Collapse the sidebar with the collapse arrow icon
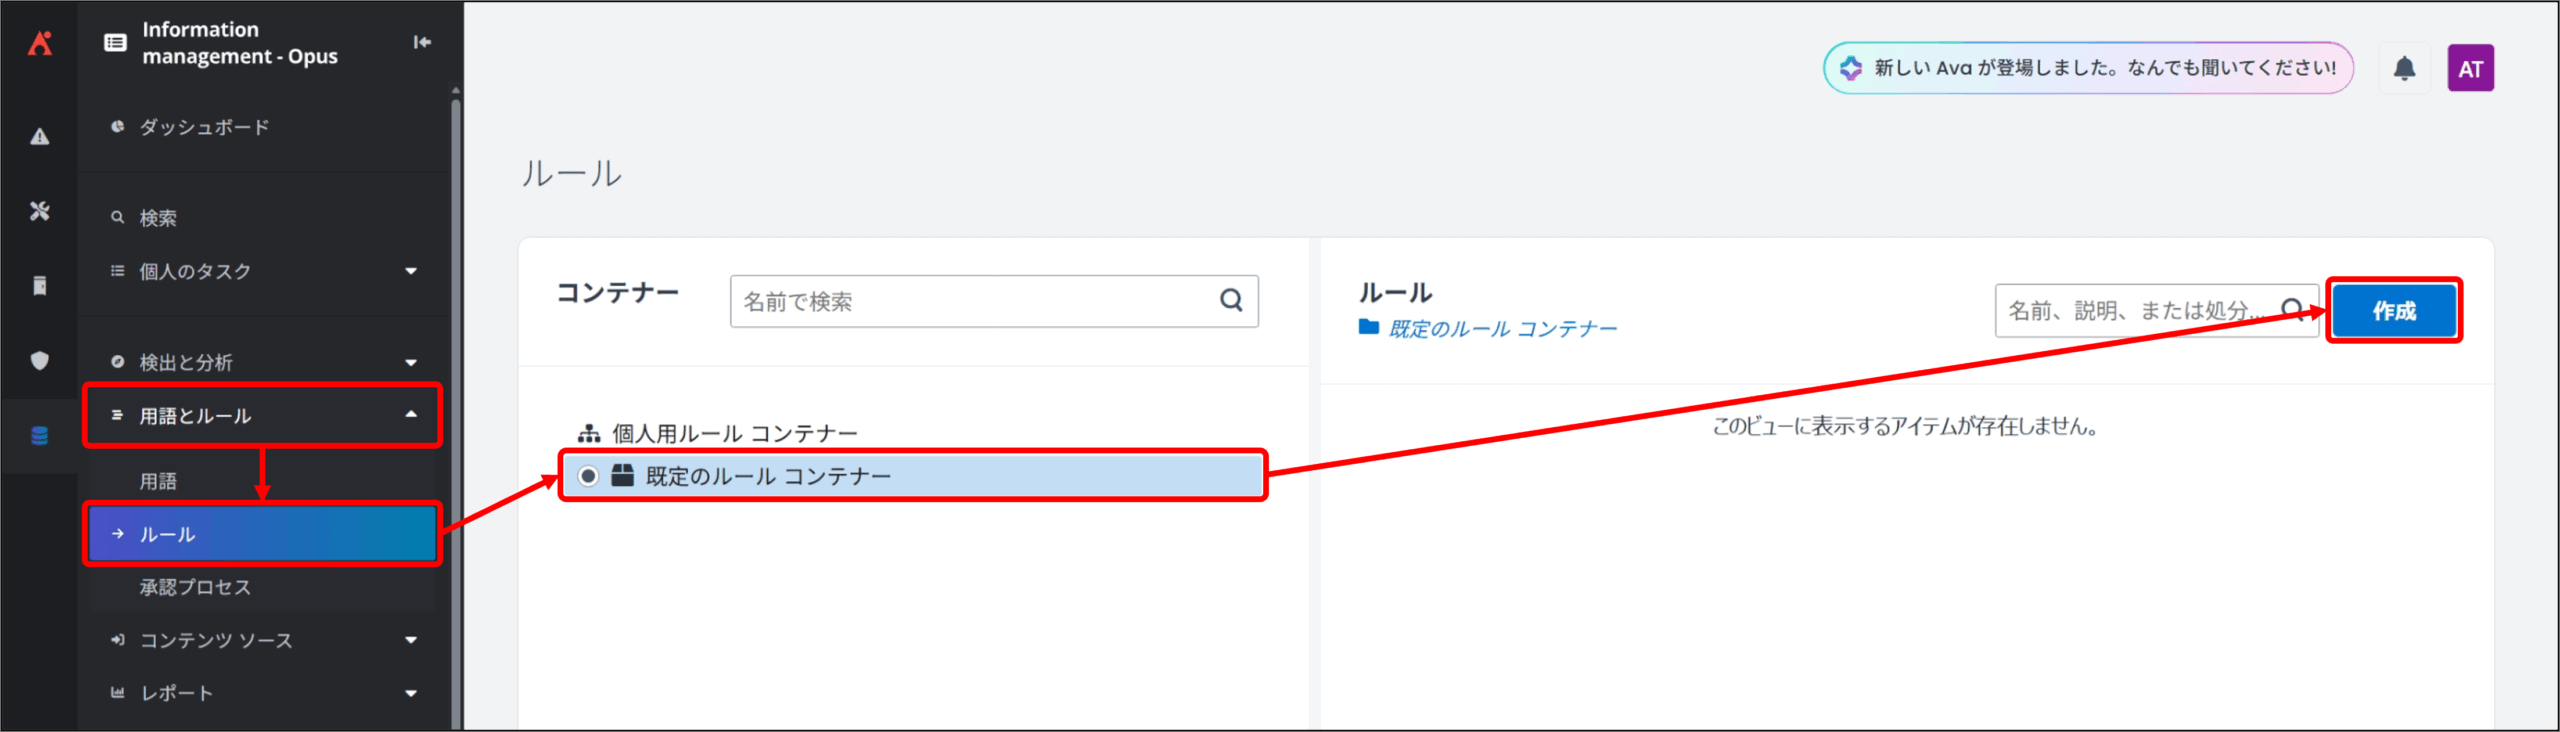The height and width of the screenshot is (732, 2560). pyautogui.click(x=422, y=42)
